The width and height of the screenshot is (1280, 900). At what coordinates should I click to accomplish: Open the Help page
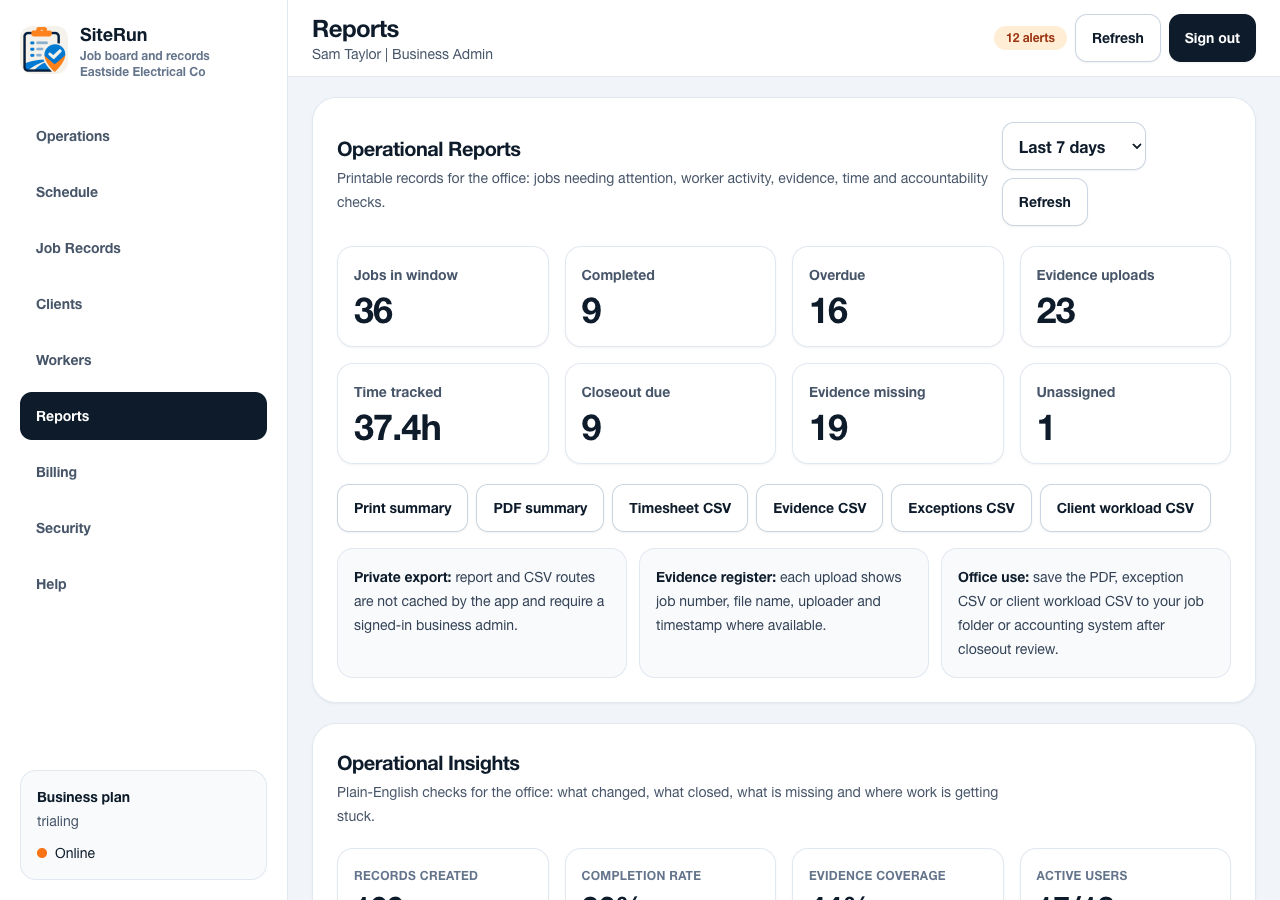coord(143,584)
